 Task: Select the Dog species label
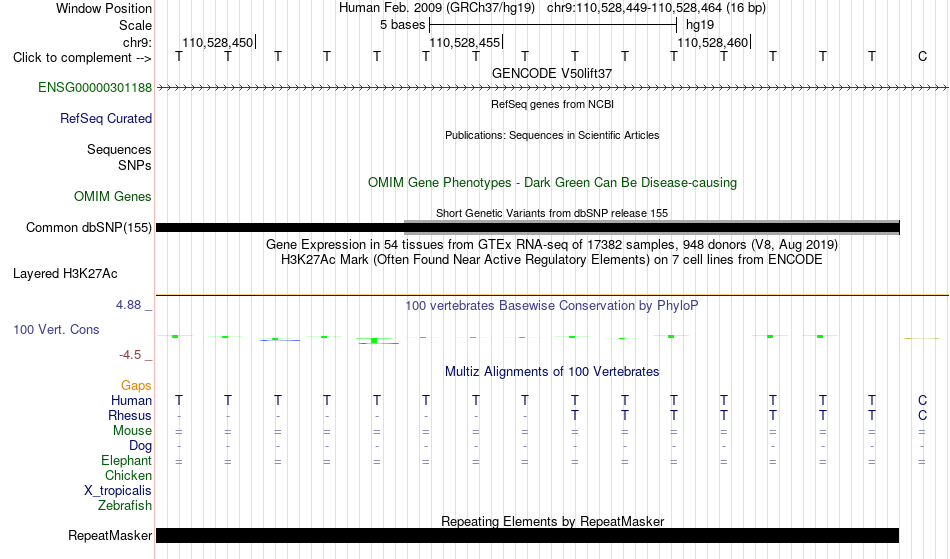point(141,446)
